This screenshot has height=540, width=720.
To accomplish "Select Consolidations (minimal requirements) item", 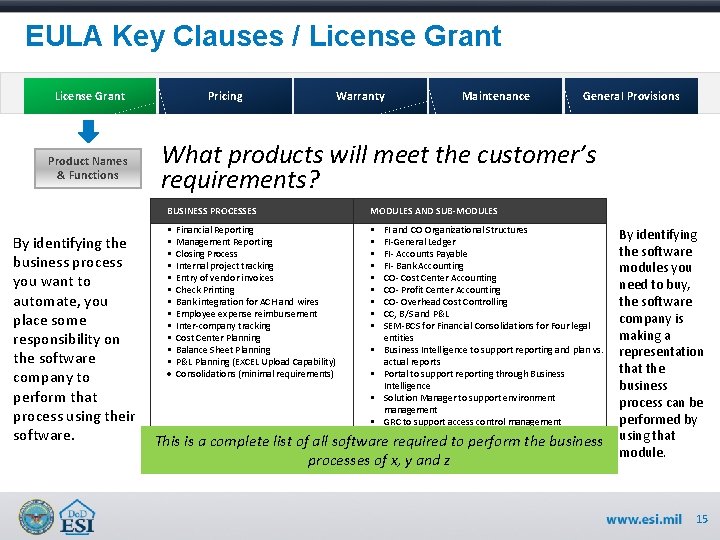I will [254, 374].
